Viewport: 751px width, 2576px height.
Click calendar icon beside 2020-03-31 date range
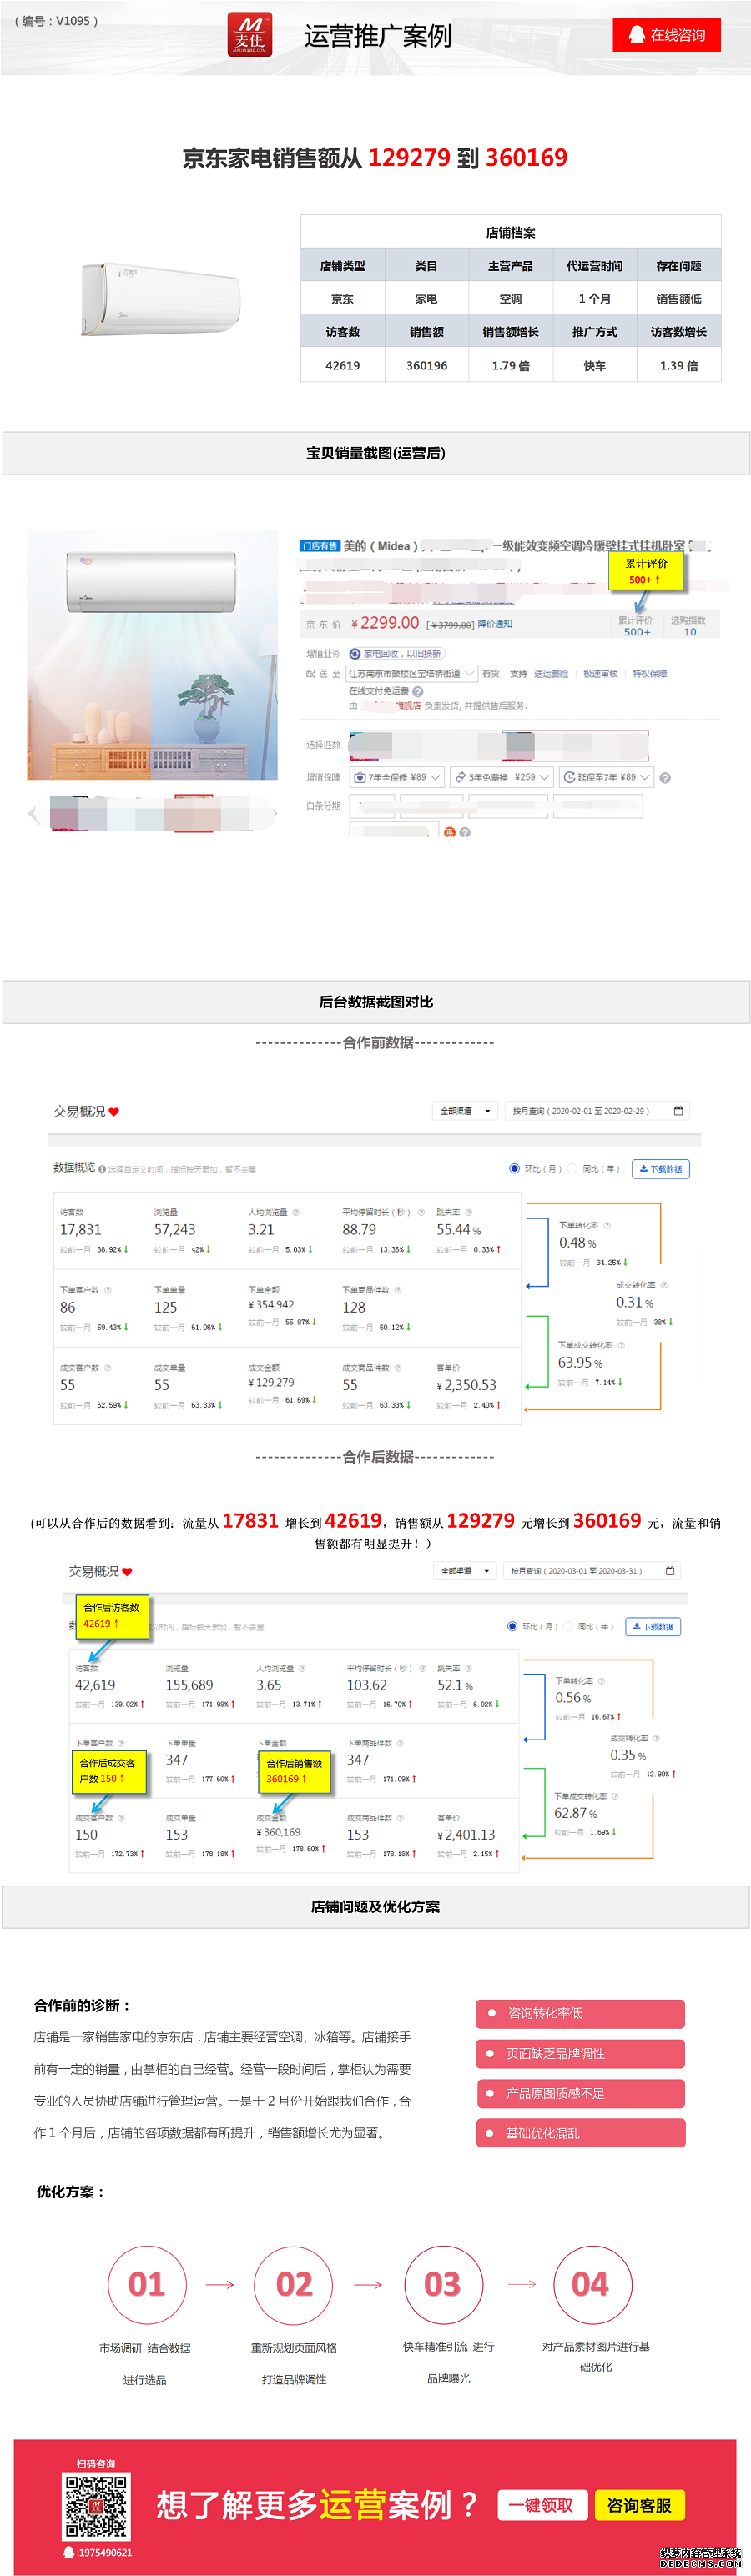[670, 1571]
